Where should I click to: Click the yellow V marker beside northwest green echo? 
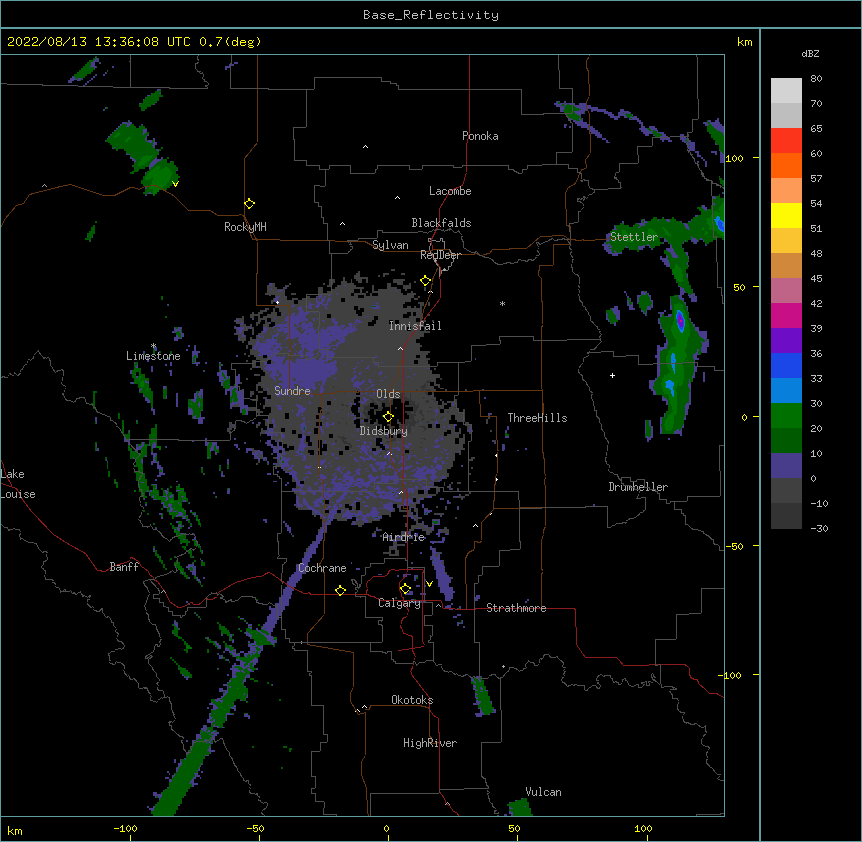[175, 184]
